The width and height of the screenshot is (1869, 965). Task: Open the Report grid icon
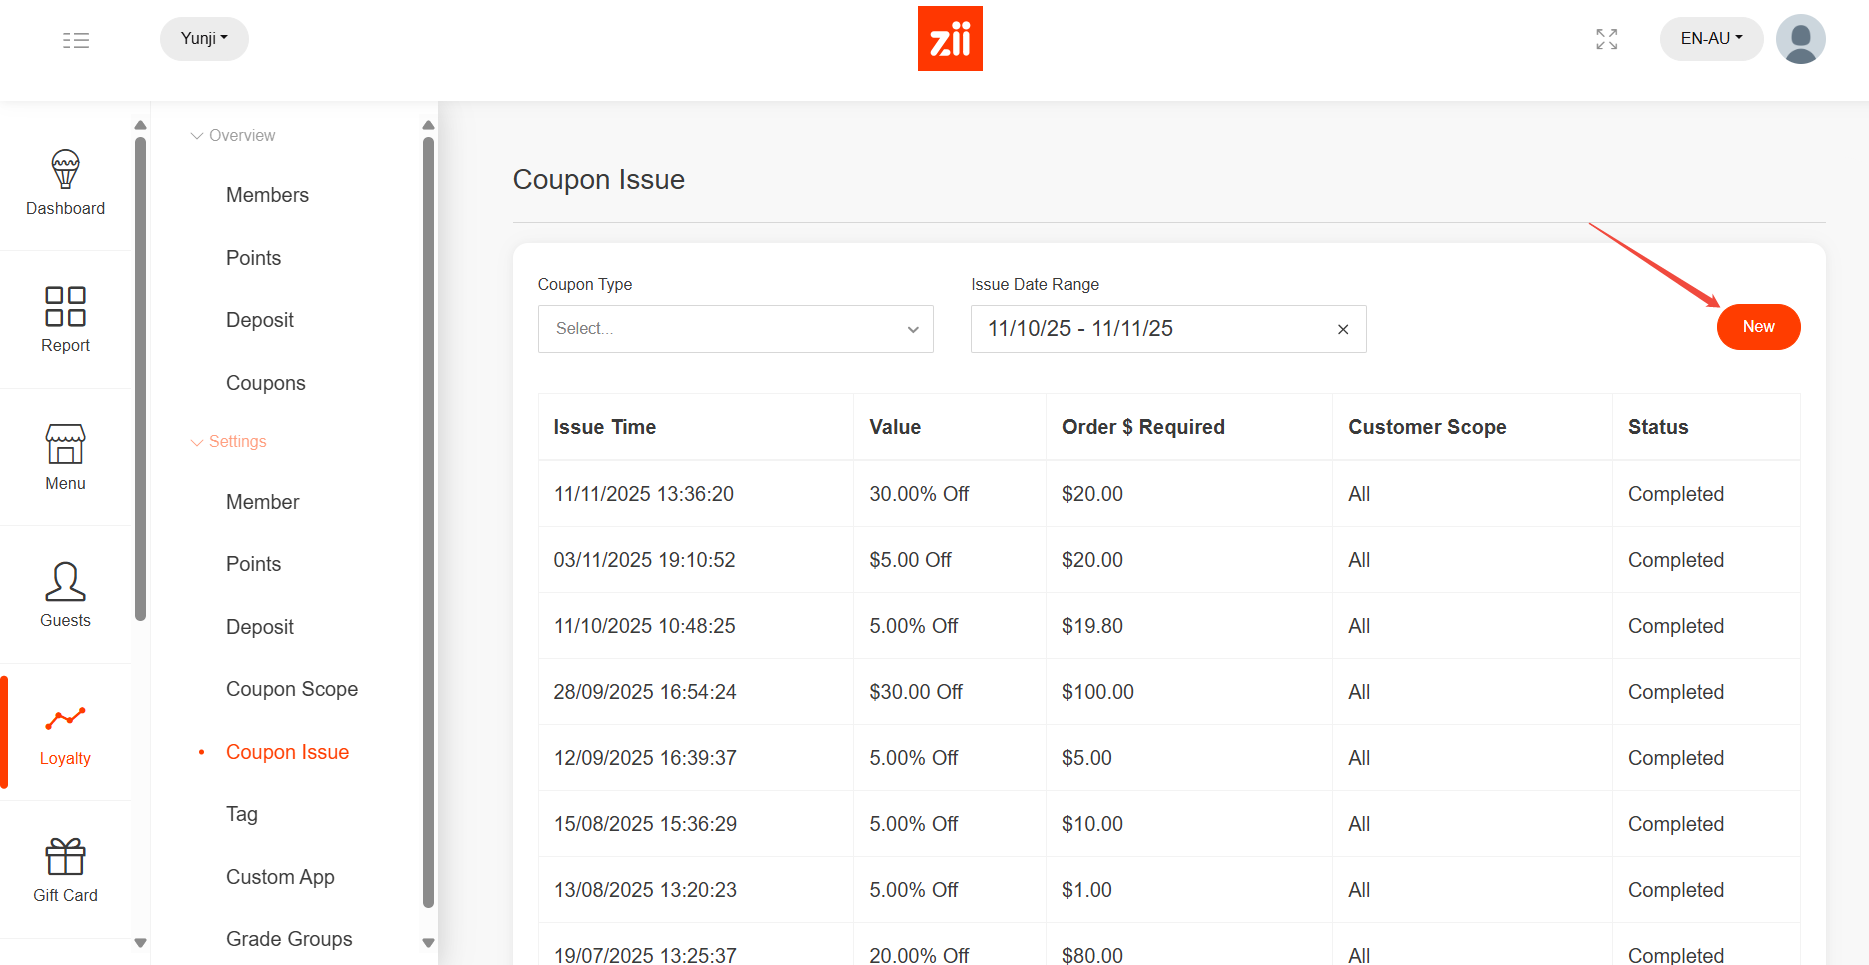pos(65,306)
